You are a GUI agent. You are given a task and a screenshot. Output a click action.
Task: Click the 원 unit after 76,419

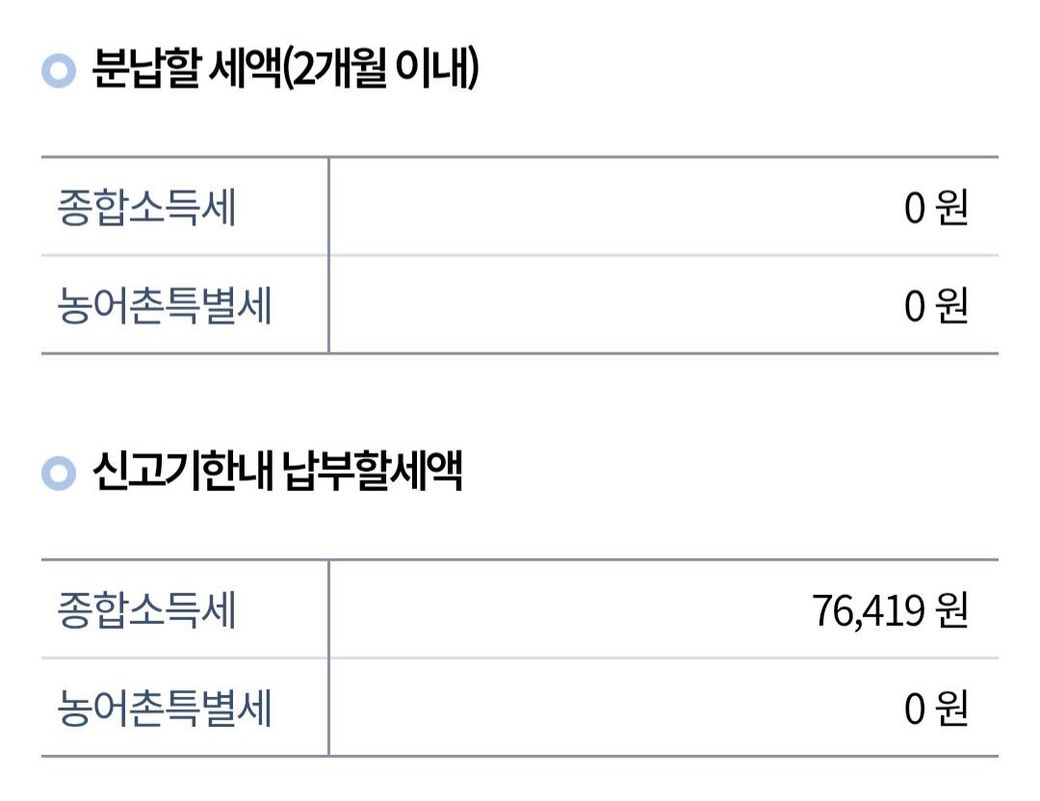pos(952,610)
